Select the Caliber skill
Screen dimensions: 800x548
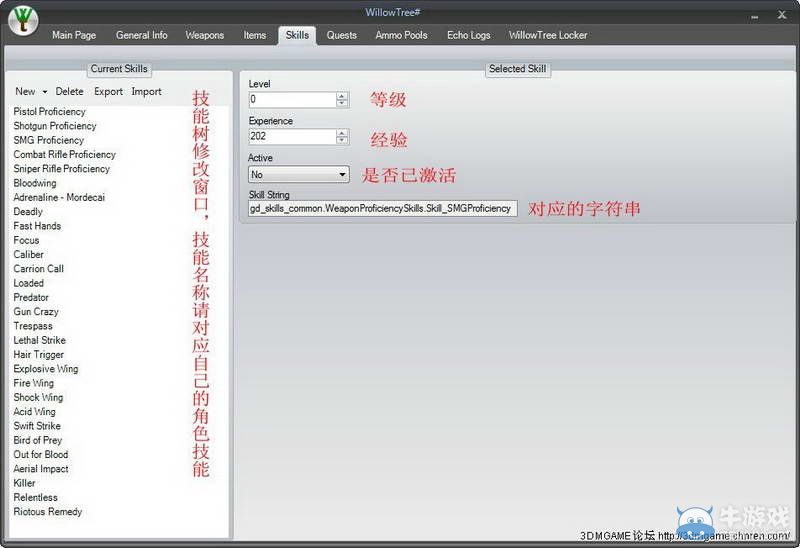[x=29, y=254]
